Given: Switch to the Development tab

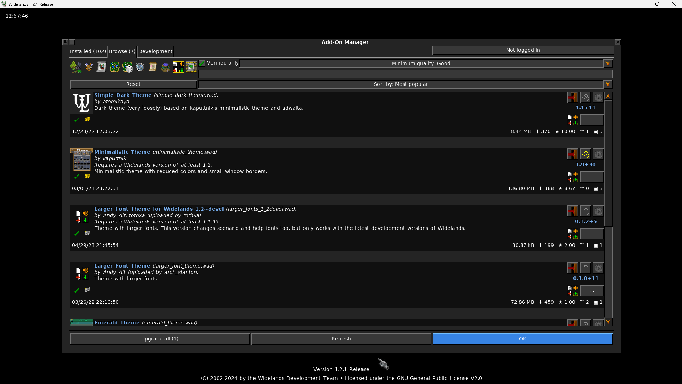Looking at the screenshot, I should click(156, 51).
